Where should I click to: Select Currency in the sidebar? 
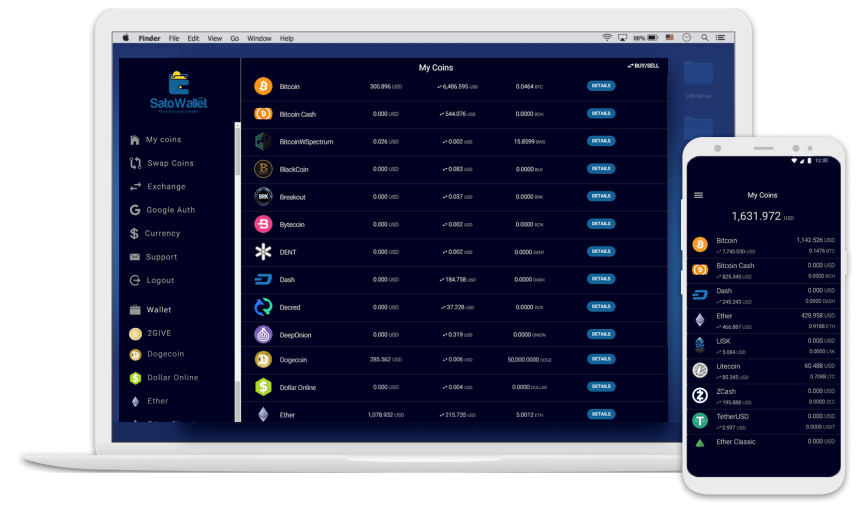162,233
